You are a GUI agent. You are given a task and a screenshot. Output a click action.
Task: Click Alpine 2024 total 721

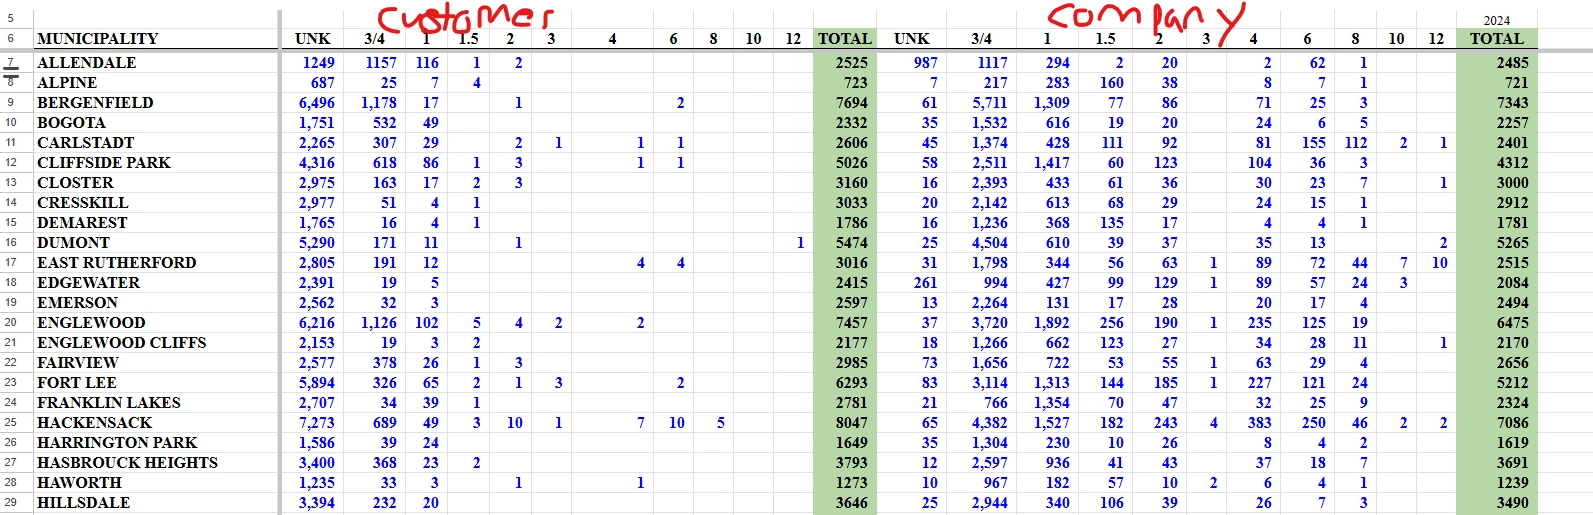point(1516,83)
